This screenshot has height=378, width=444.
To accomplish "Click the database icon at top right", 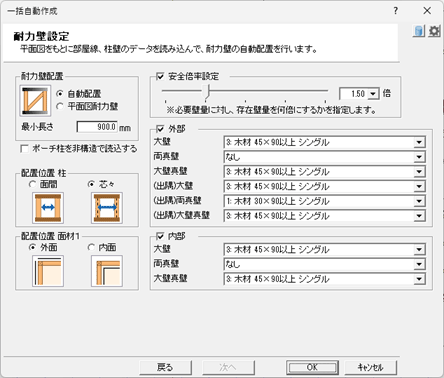I will coord(419,31).
